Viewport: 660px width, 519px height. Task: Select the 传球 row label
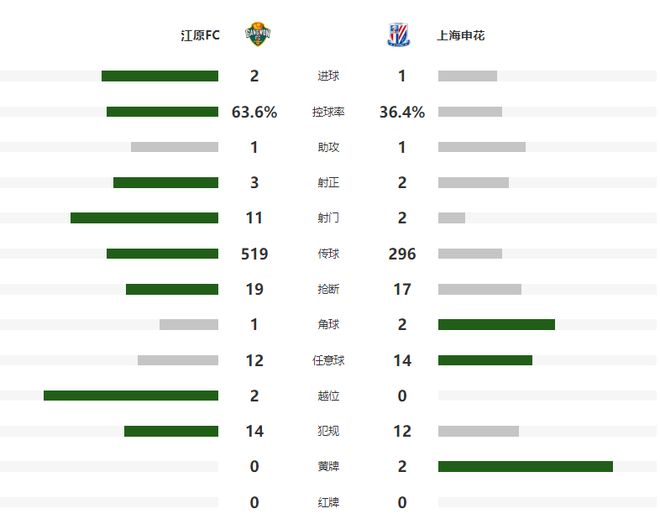(x=328, y=254)
